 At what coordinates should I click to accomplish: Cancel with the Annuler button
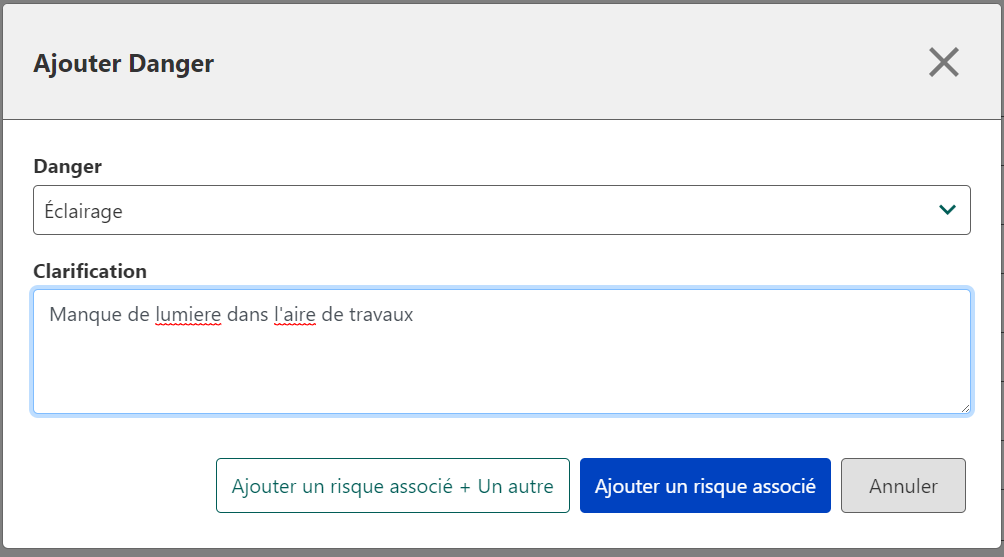click(x=903, y=485)
